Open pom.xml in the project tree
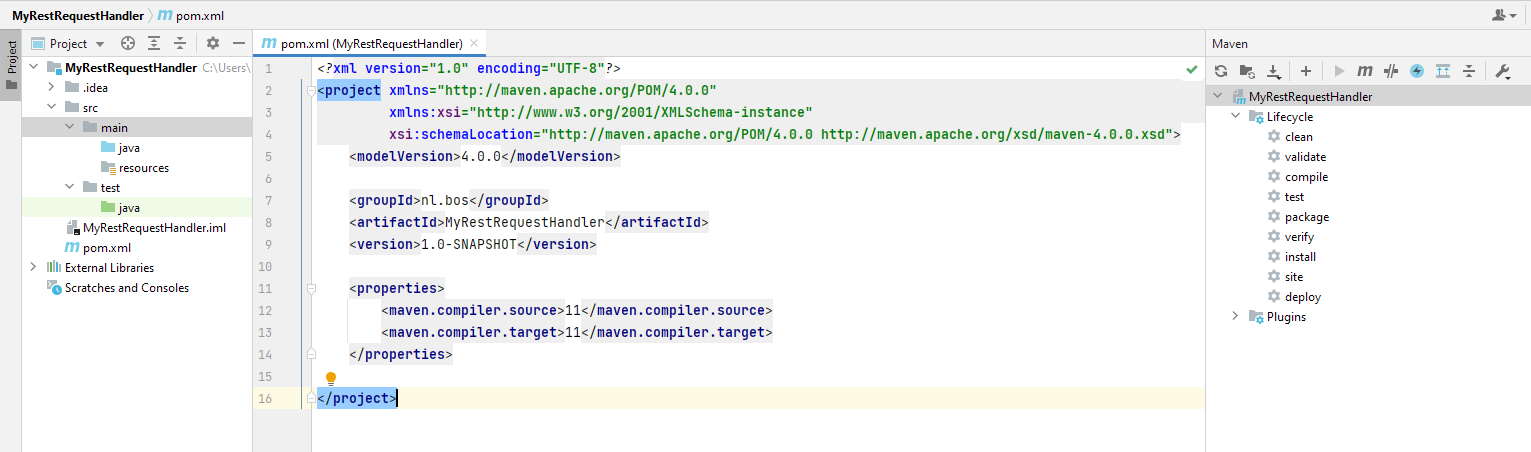This screenshot has width=1531, height=452. point(106,248)
